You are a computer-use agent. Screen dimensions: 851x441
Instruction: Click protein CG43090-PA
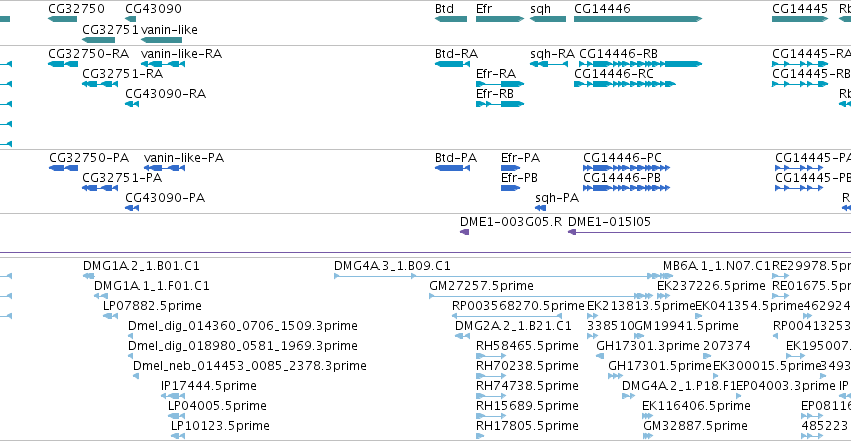[132, 208]
